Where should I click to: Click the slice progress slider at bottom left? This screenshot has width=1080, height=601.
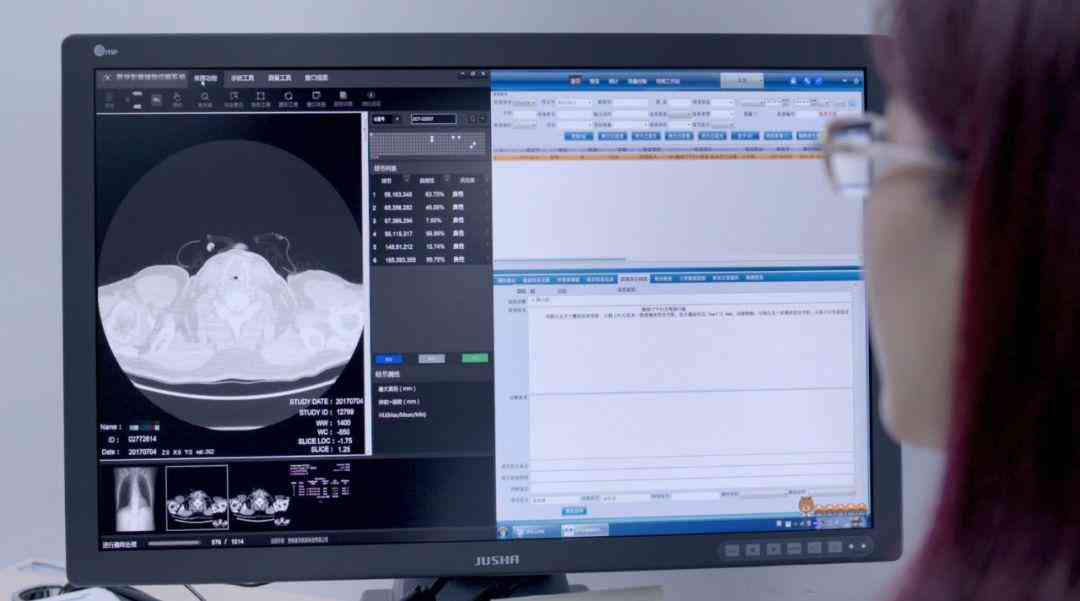[x=174, y=542]
